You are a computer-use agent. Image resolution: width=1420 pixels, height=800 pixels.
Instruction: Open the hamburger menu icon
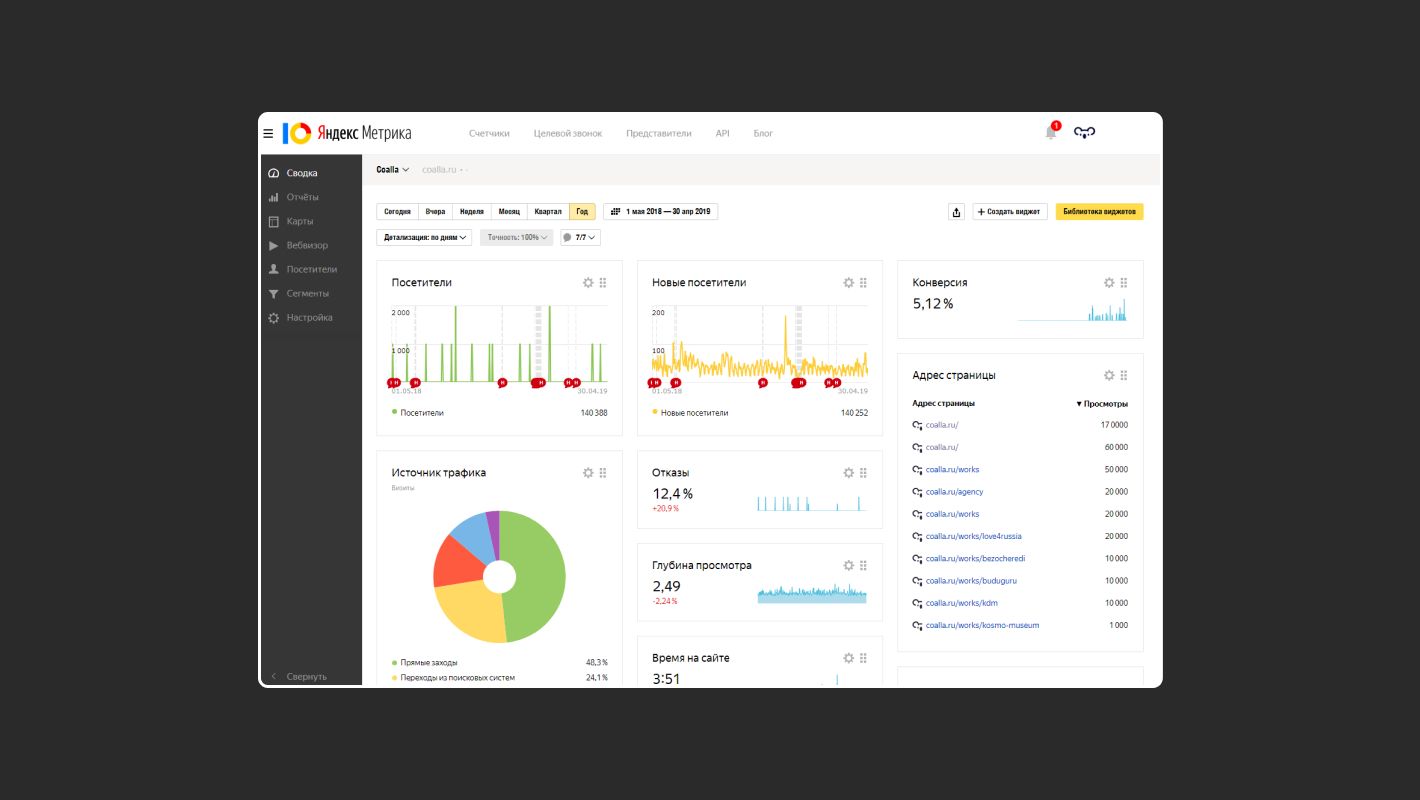coord(268,133)
